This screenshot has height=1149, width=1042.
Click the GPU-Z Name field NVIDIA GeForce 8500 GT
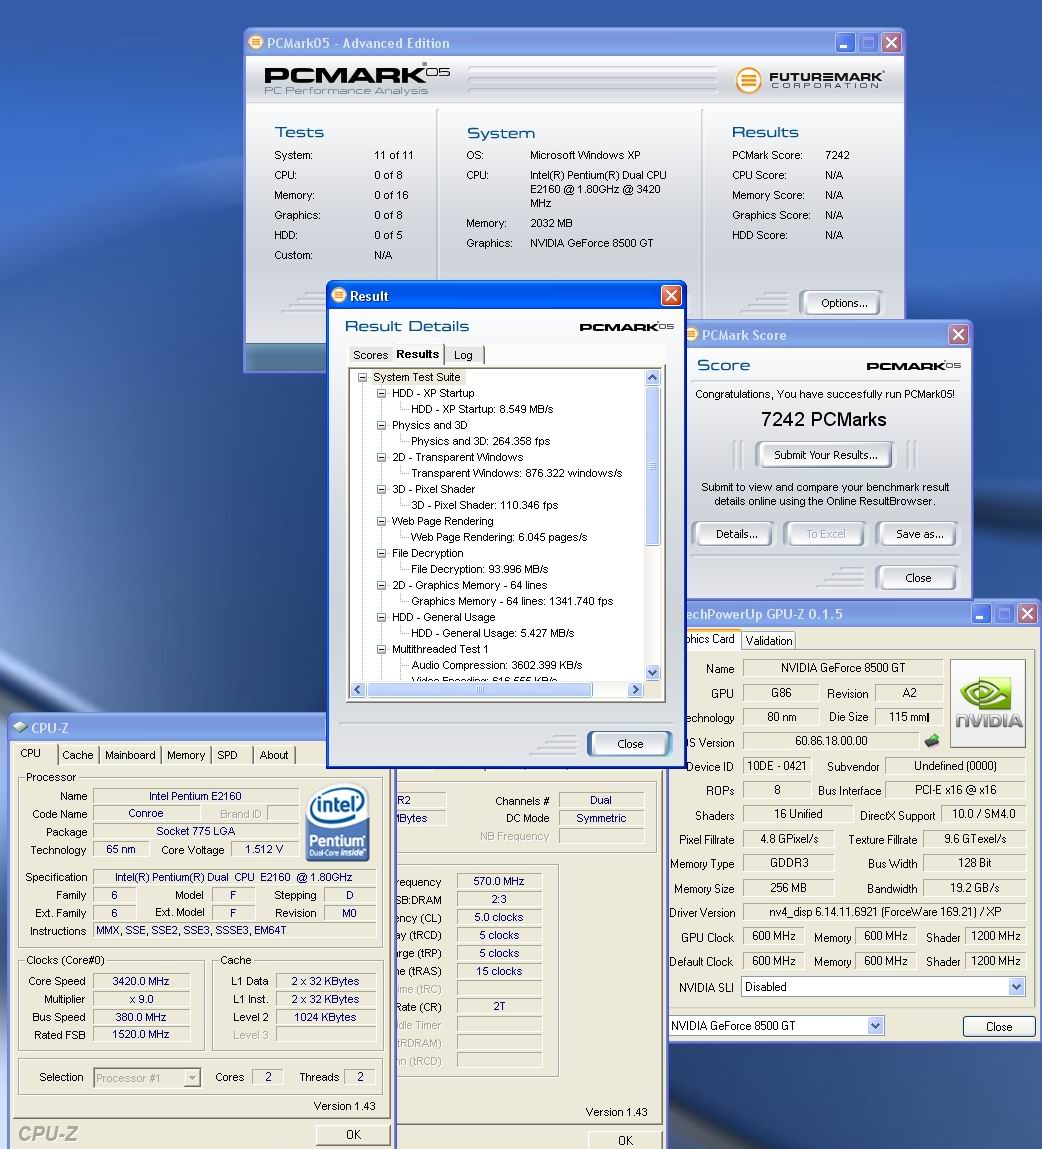pos(843,668)
